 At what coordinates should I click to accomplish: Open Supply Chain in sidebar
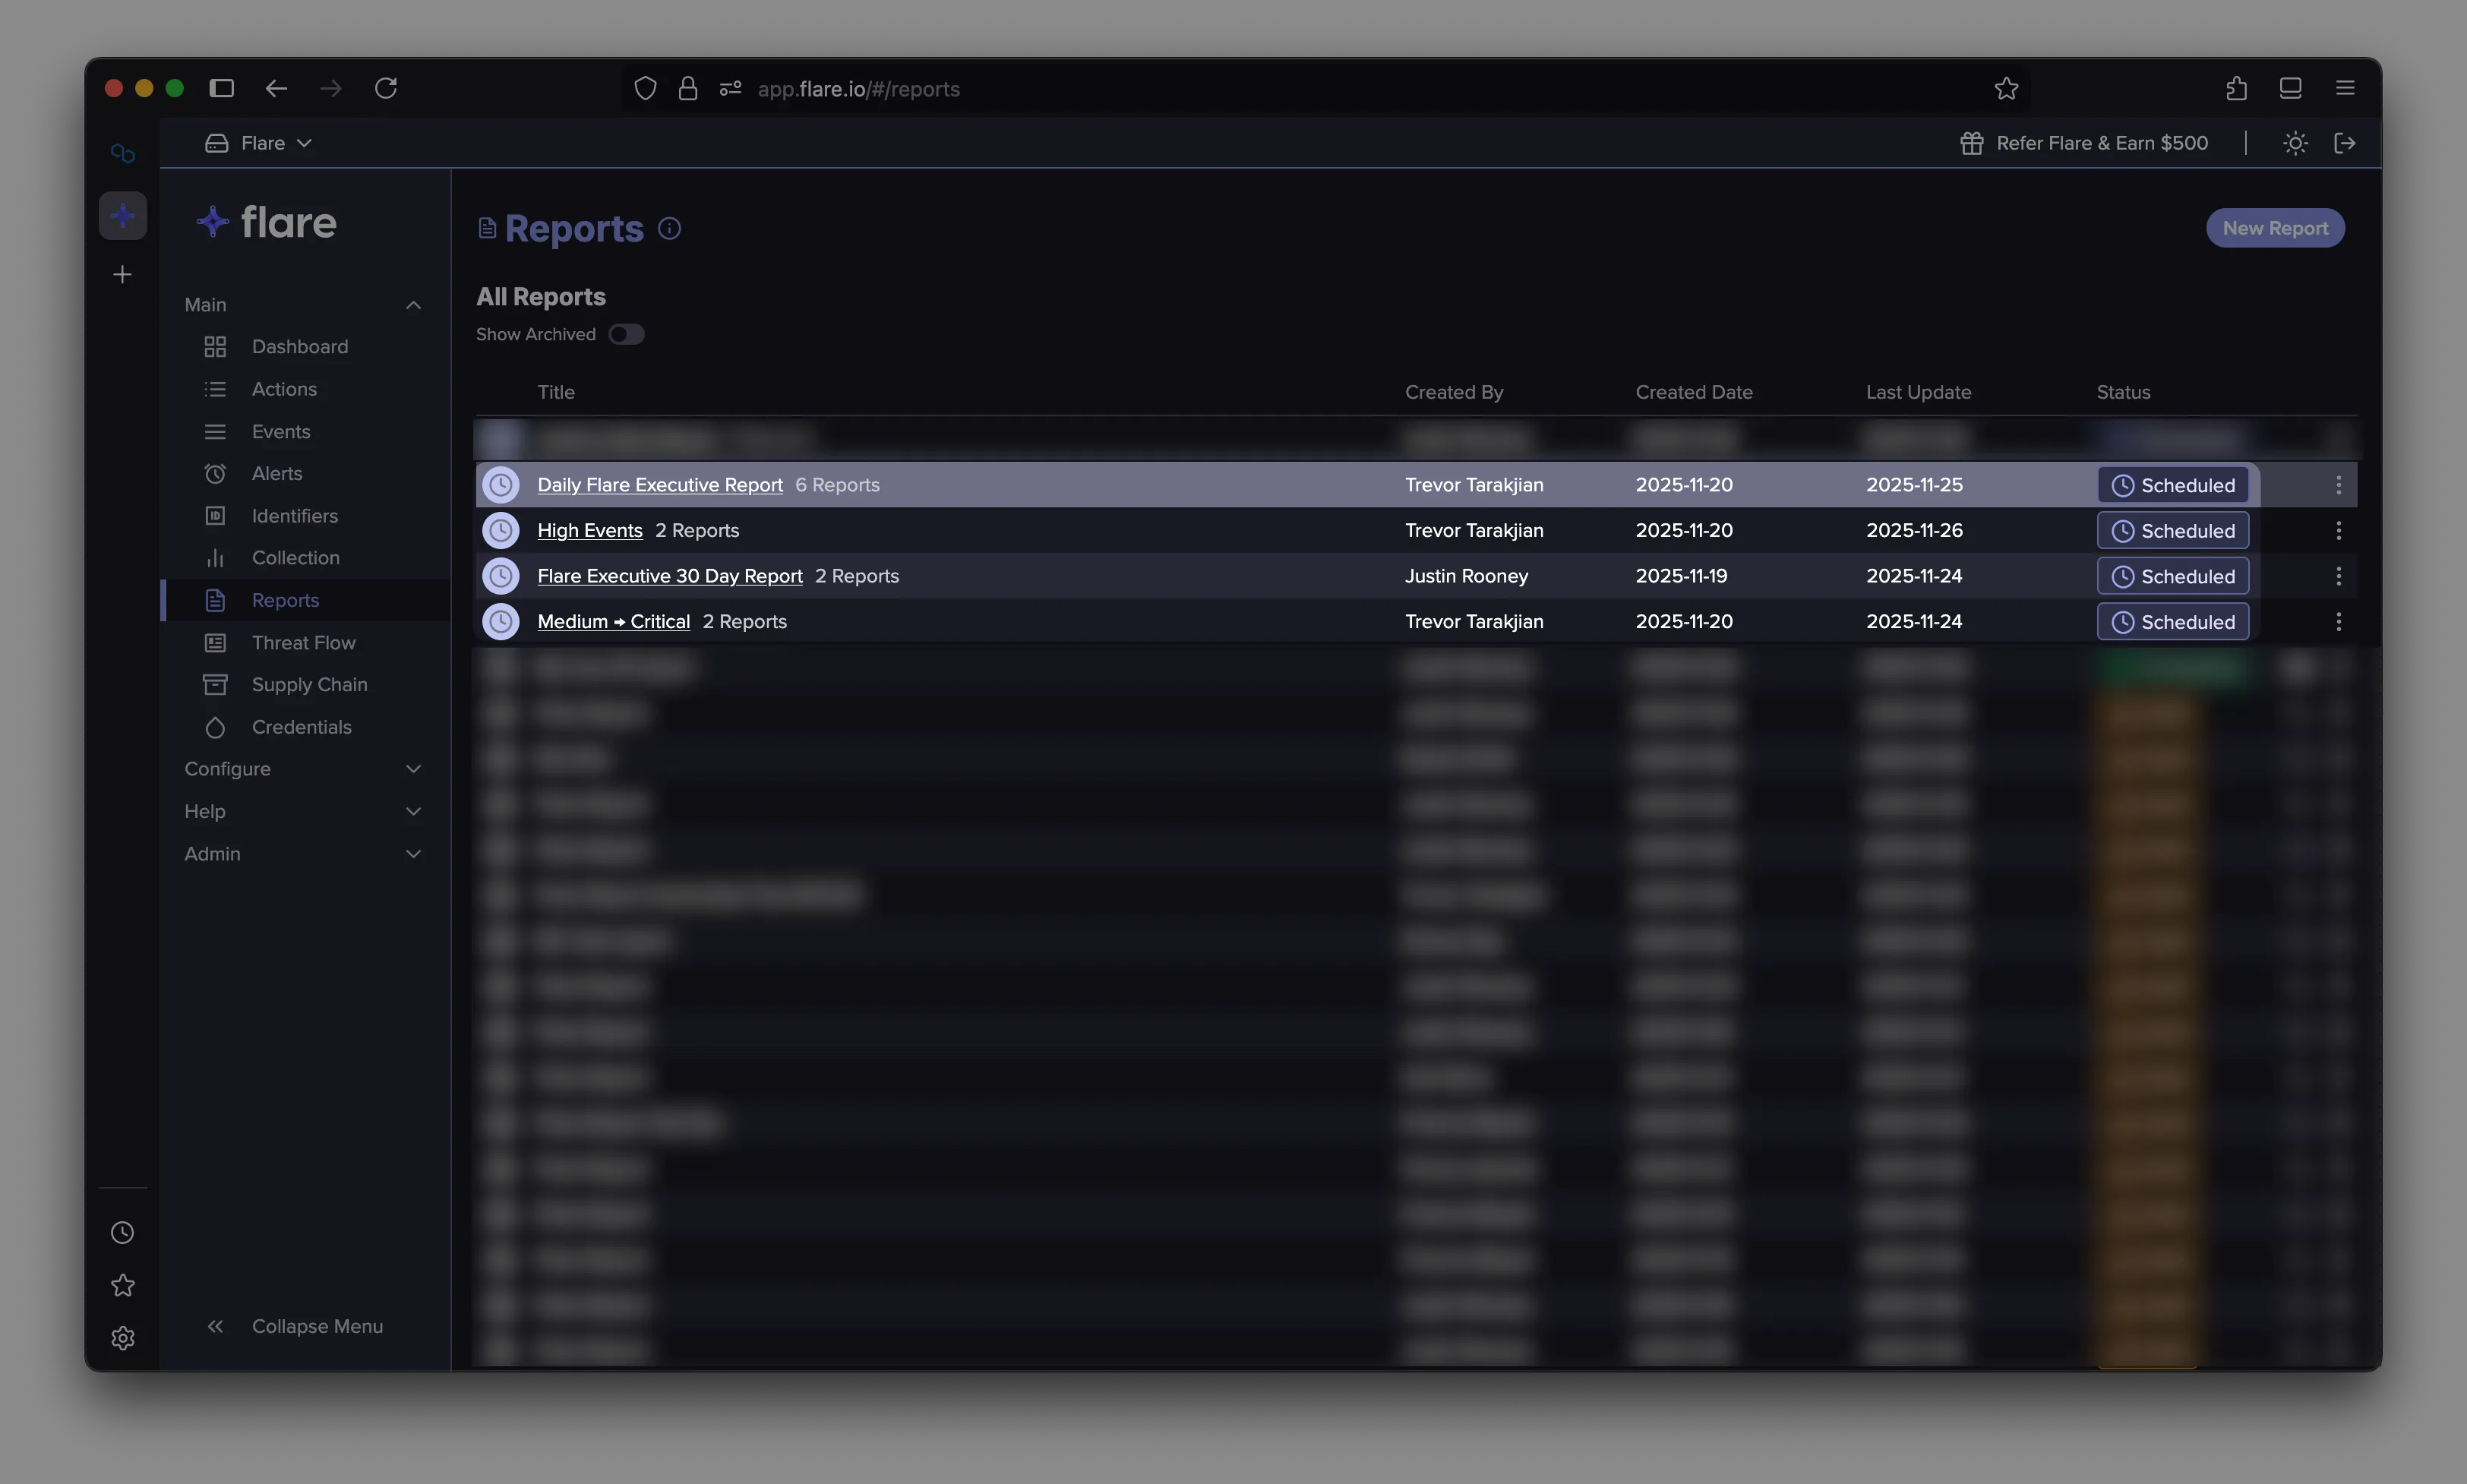coord(309,685)
